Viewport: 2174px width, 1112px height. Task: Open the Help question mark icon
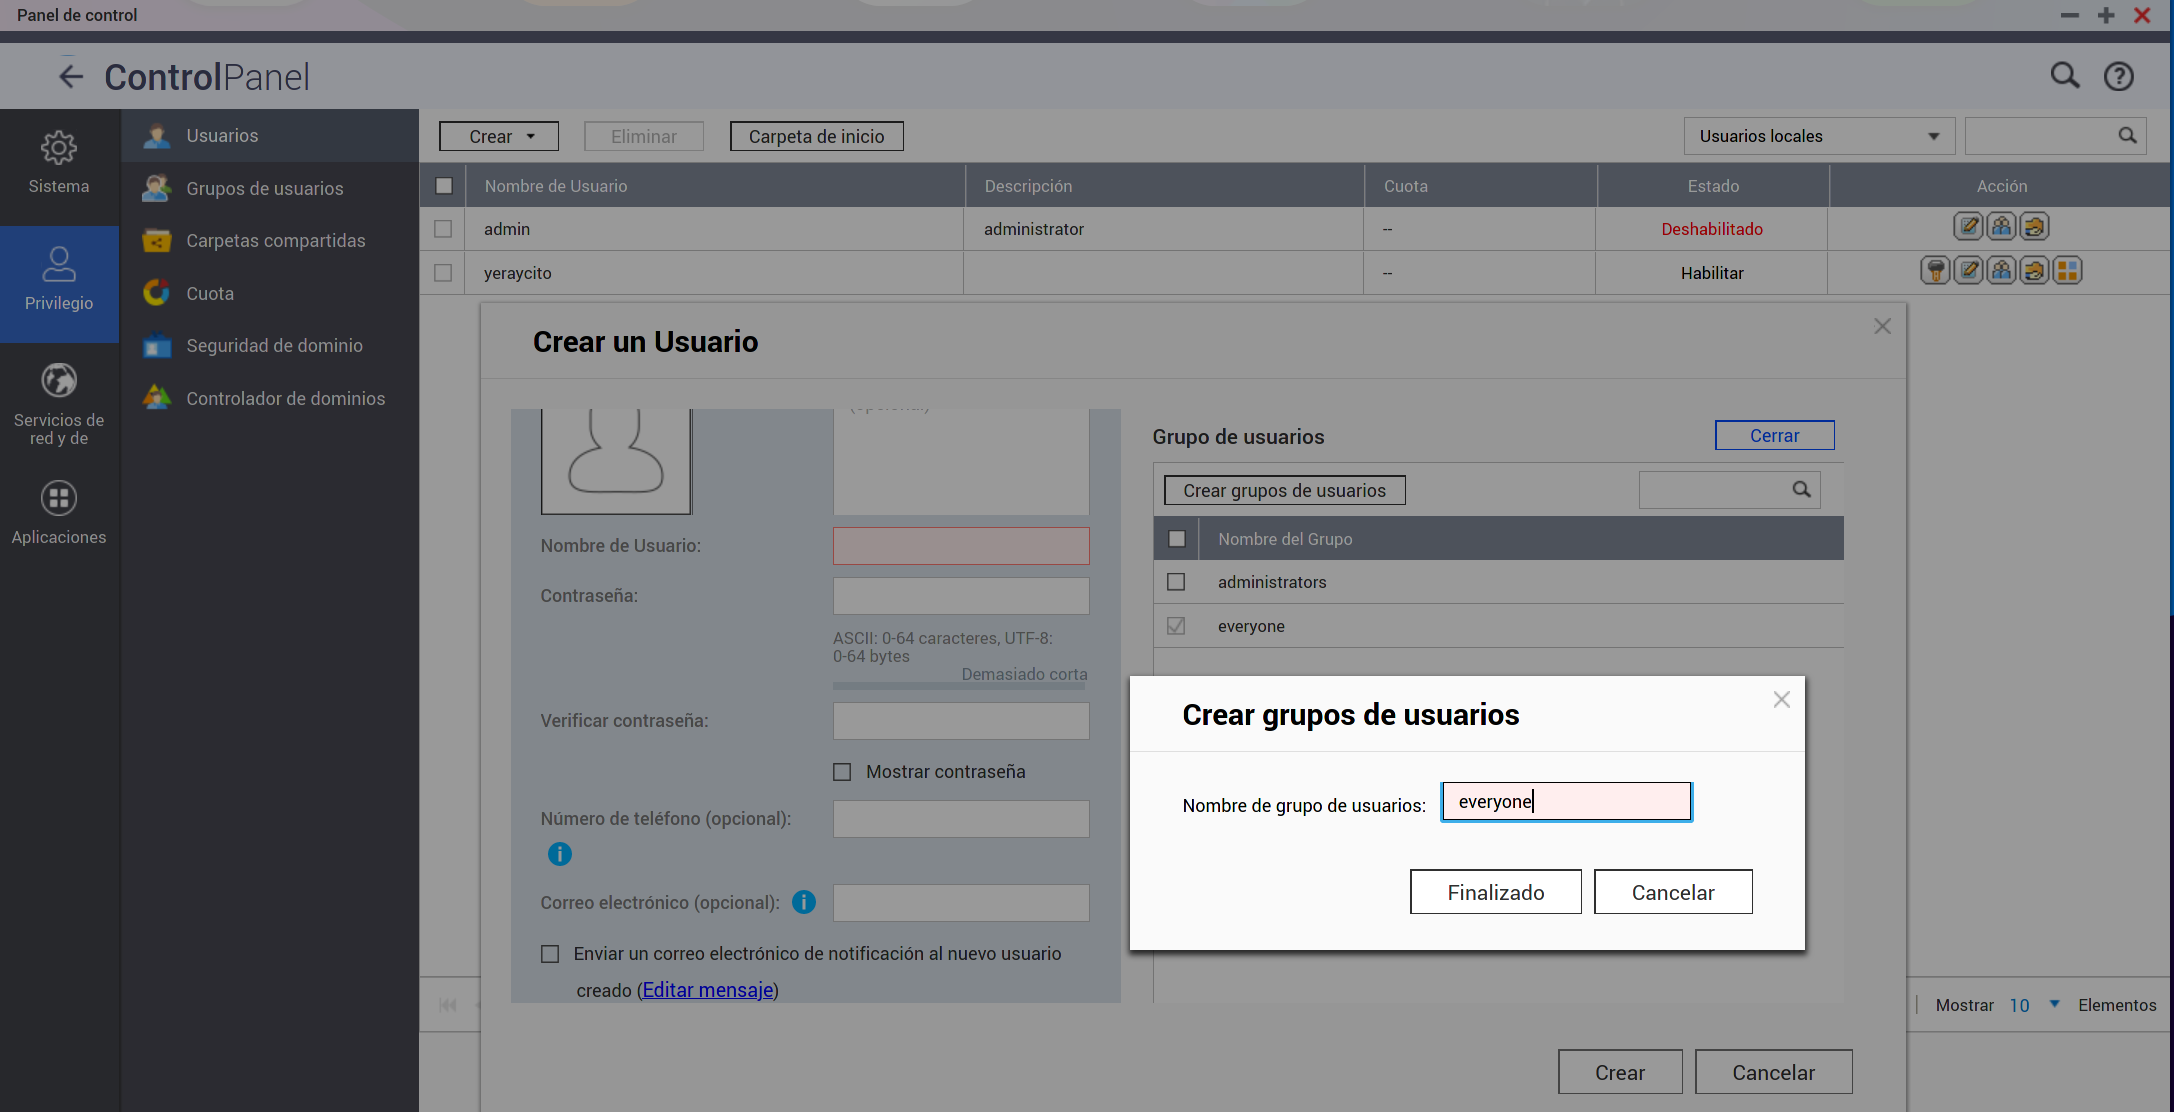[2118, 77]
